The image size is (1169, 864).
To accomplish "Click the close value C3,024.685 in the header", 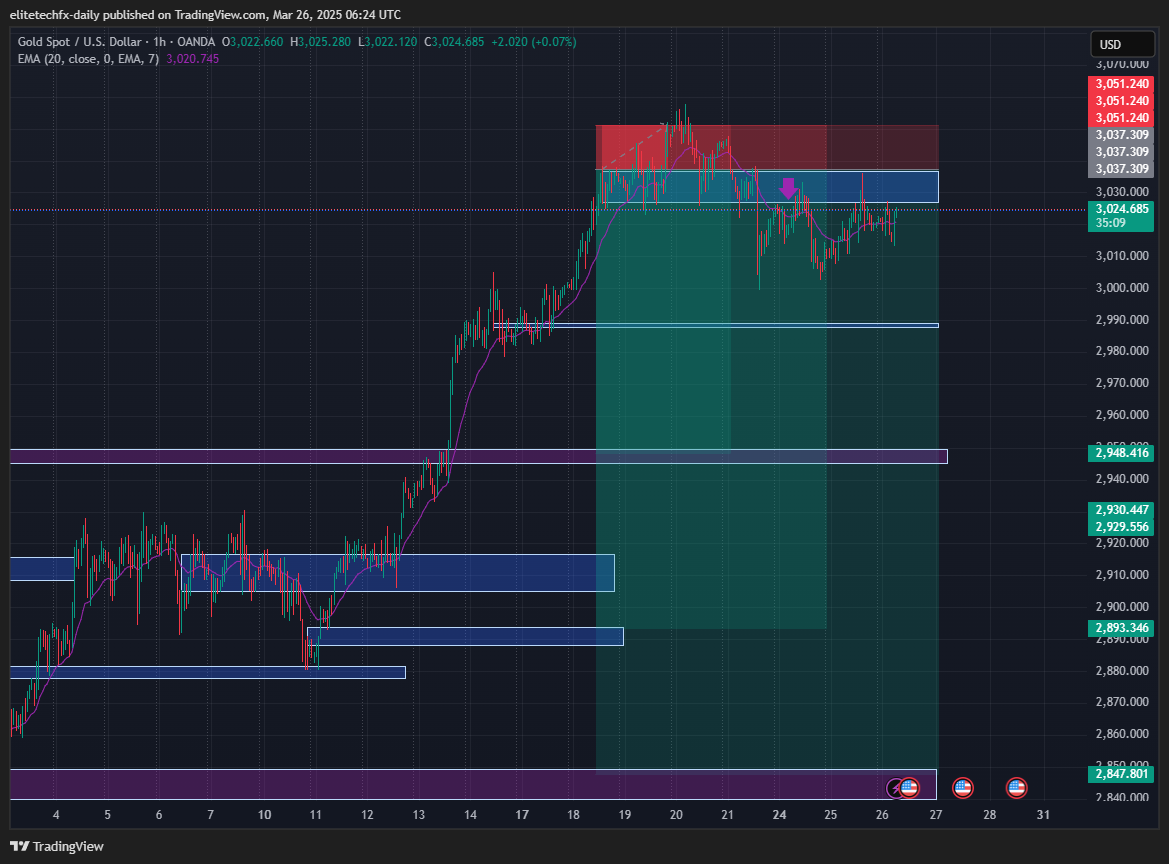I will click(454, 42).
